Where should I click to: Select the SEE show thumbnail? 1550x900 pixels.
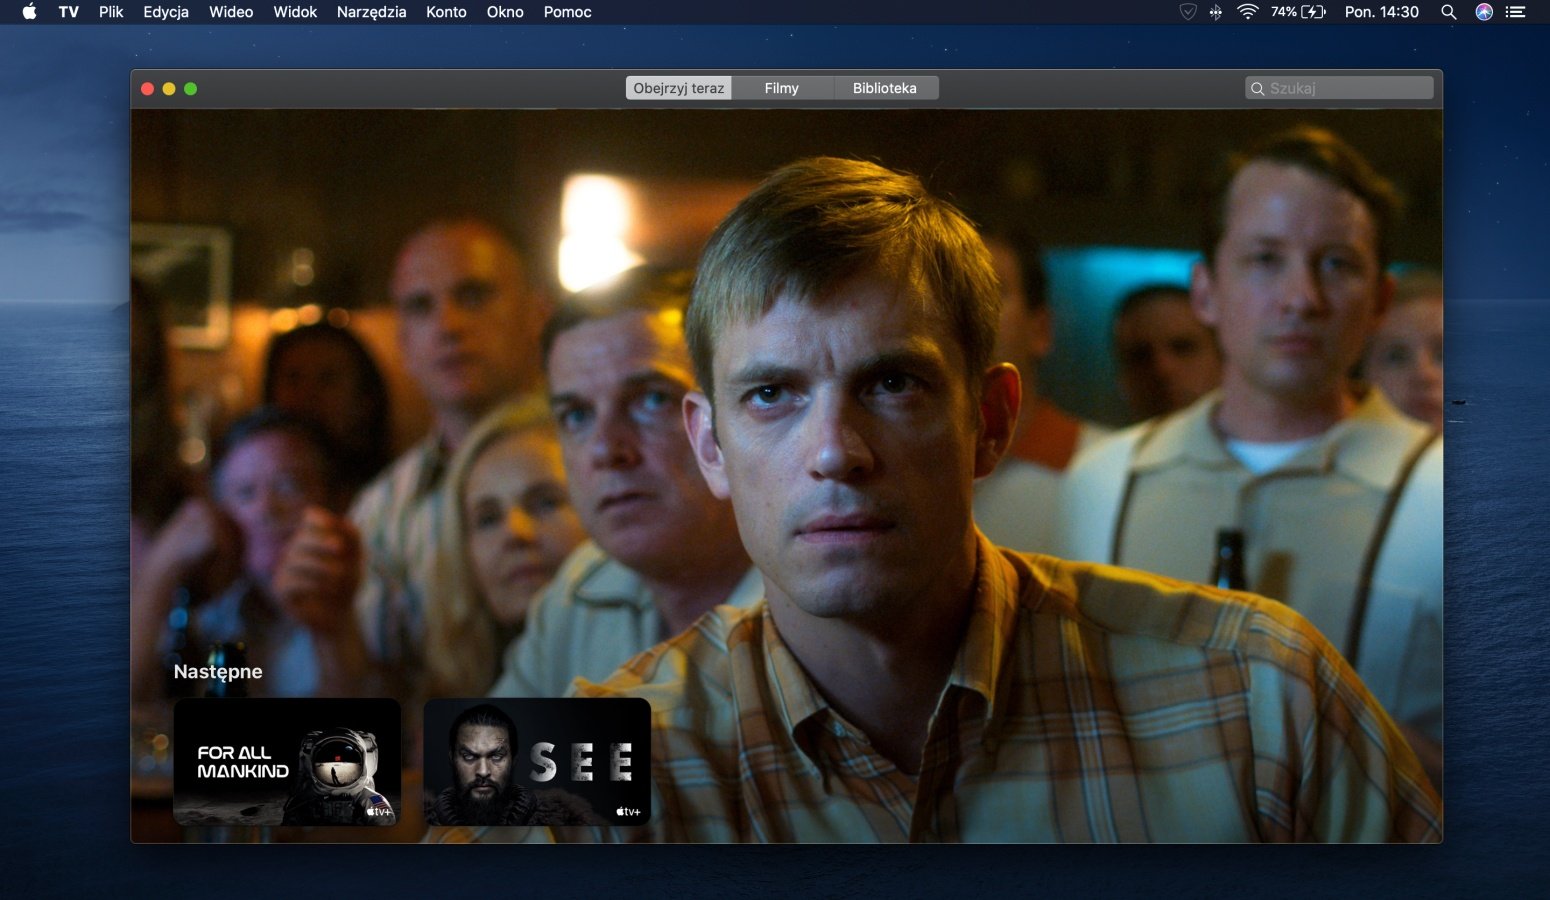pos(537,762)
